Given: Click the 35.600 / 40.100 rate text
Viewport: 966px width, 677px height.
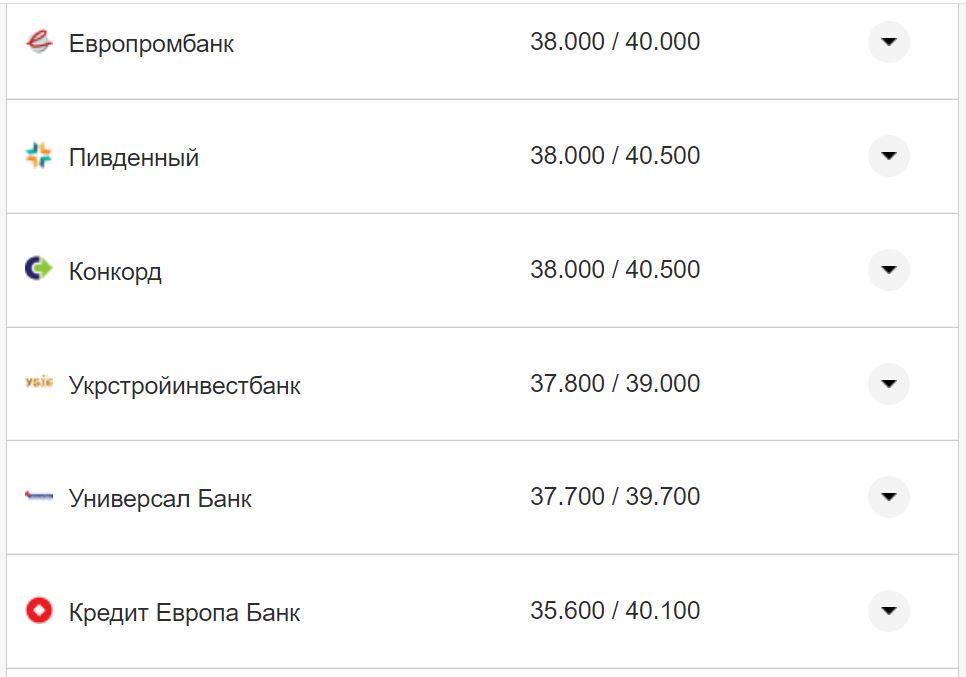Looking at the screenshot, I should coord(617,609).
